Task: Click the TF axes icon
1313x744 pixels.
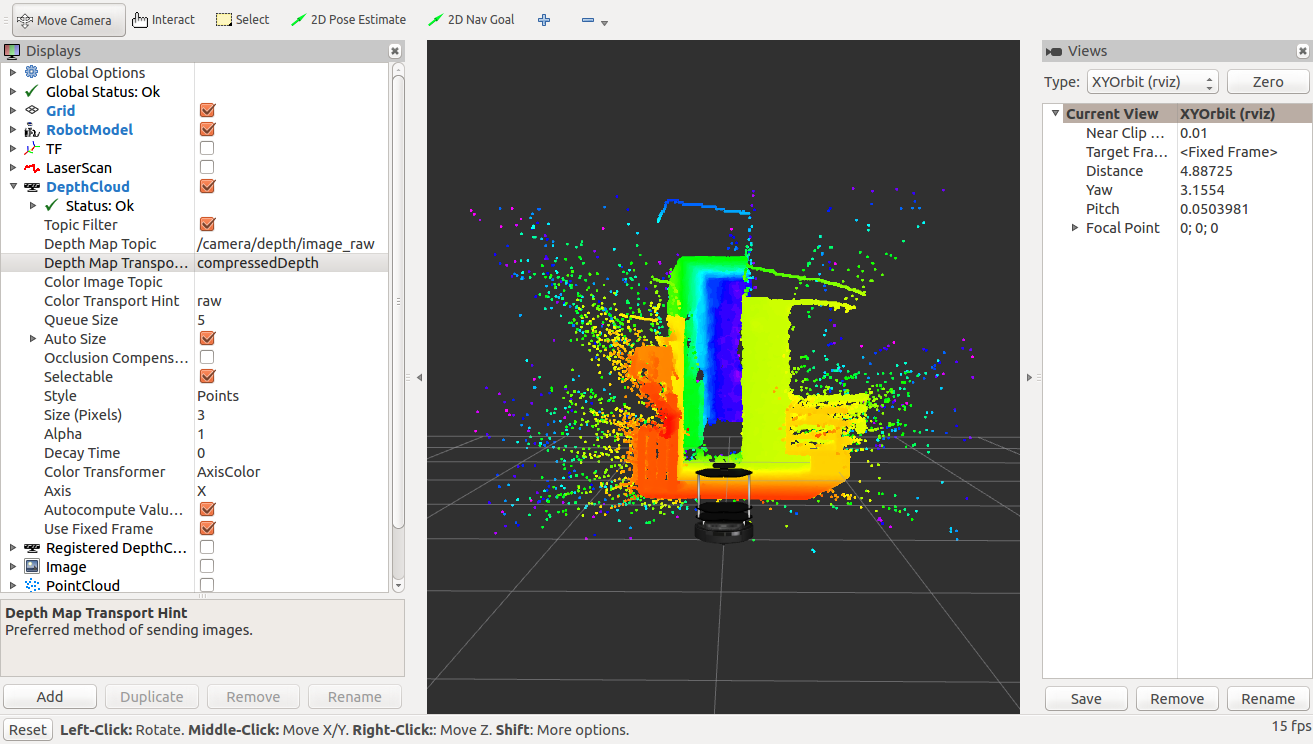Action: (32, 148)
